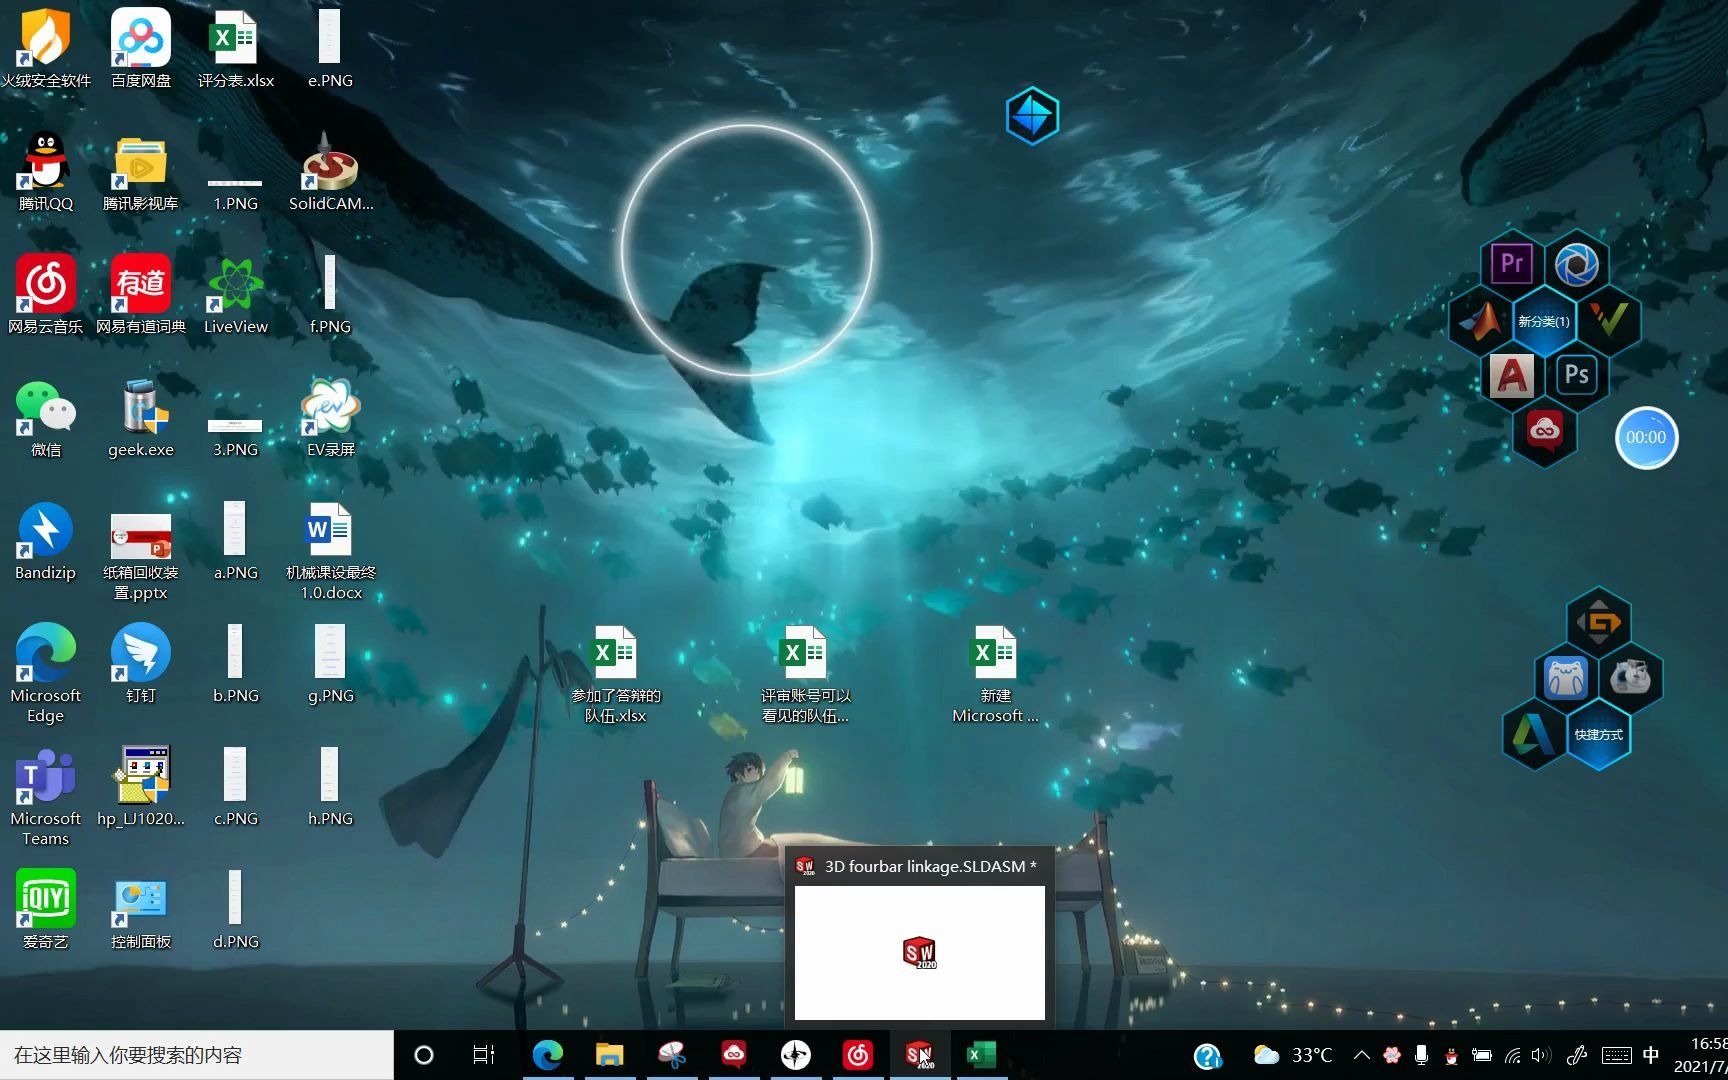Click the blue diamond floating widget

[1032, 116]
